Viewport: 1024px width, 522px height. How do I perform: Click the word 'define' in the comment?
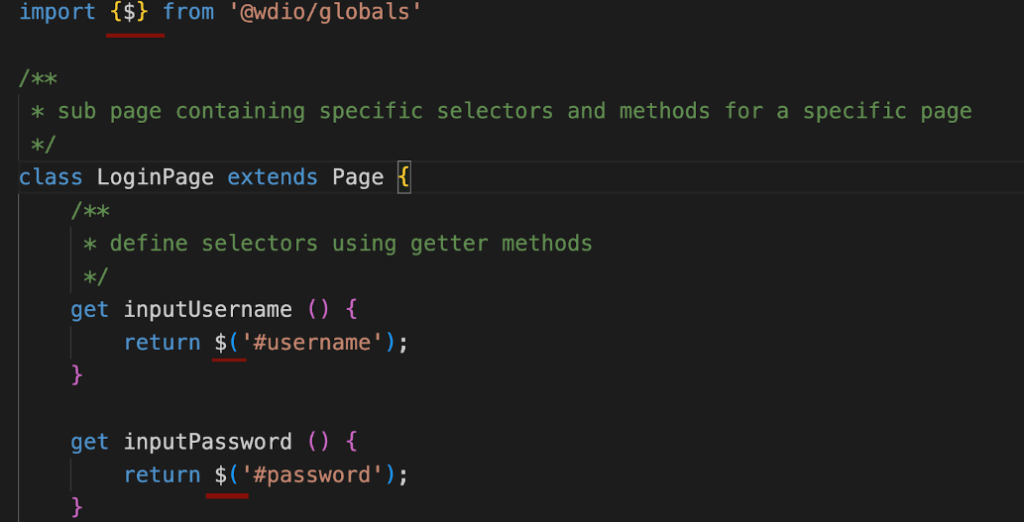click(148, 244)
